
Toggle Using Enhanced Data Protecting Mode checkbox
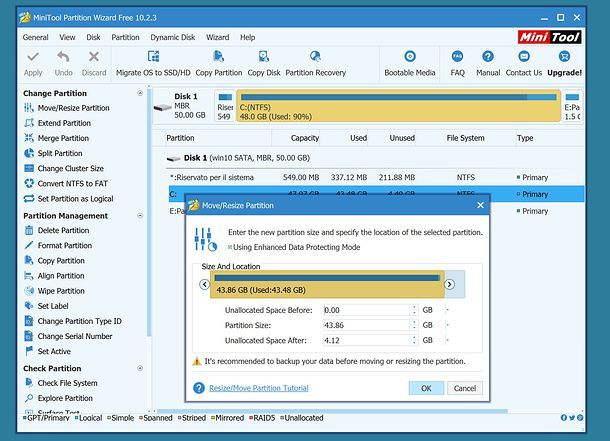tap(230, 247)
